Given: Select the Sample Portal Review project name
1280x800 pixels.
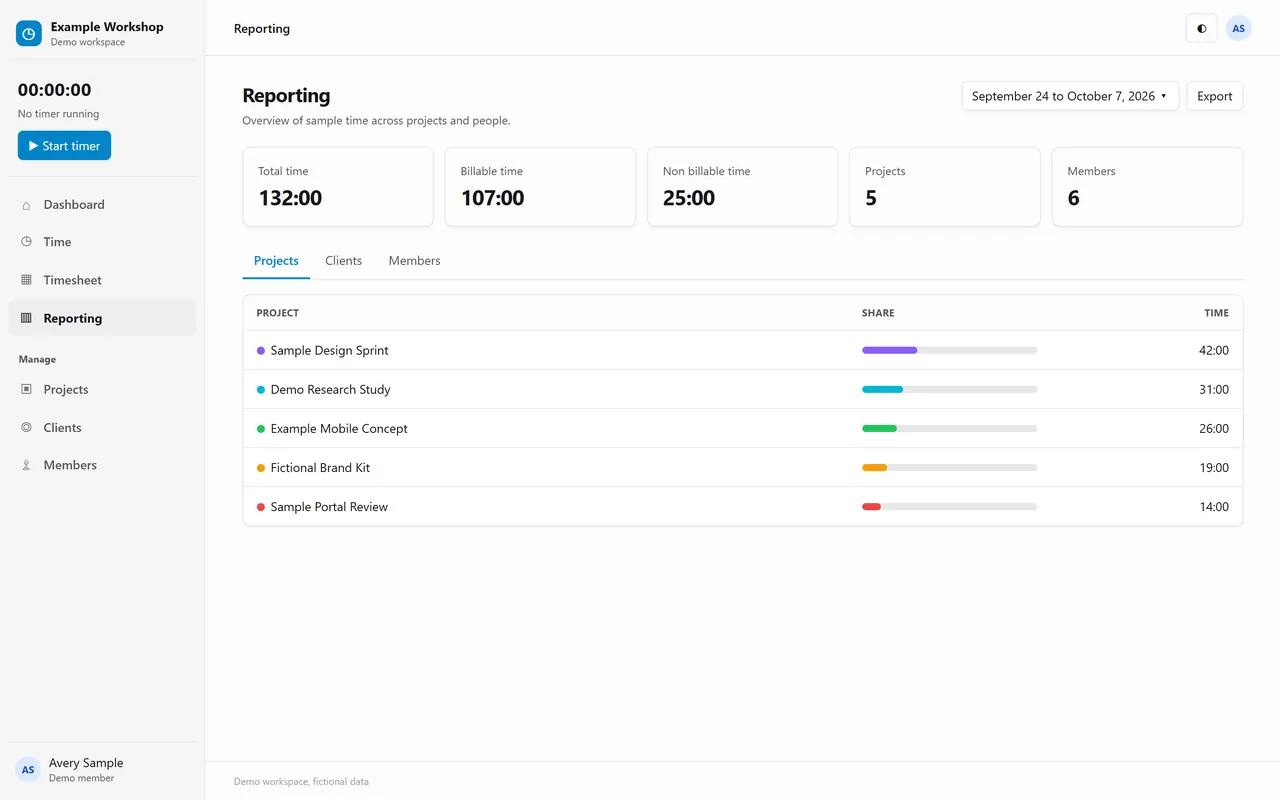Looking at the screenshot, I should tap(329, 506).
